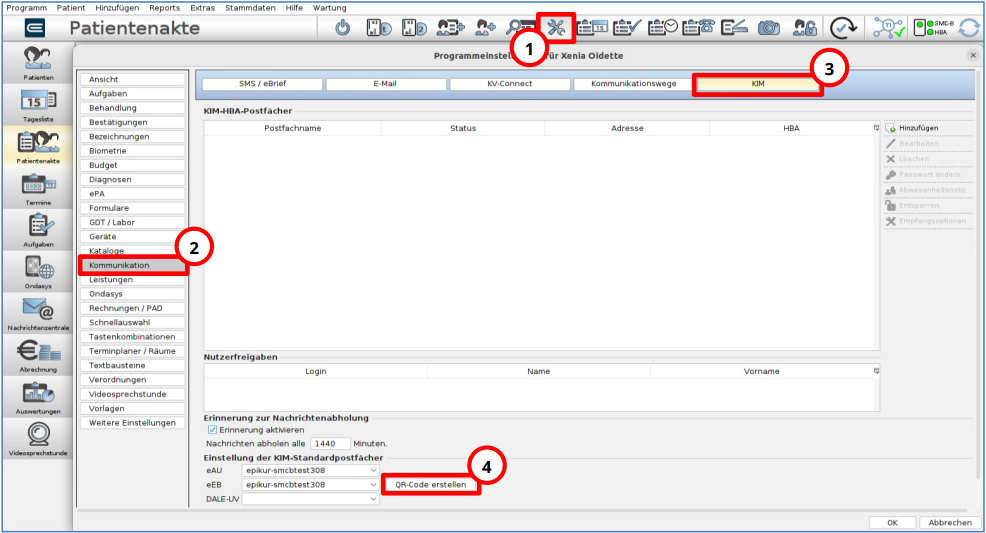Select Weitere Einstellungen in settings list
This screenshot has width=986, height=533.
click(133, 423)
